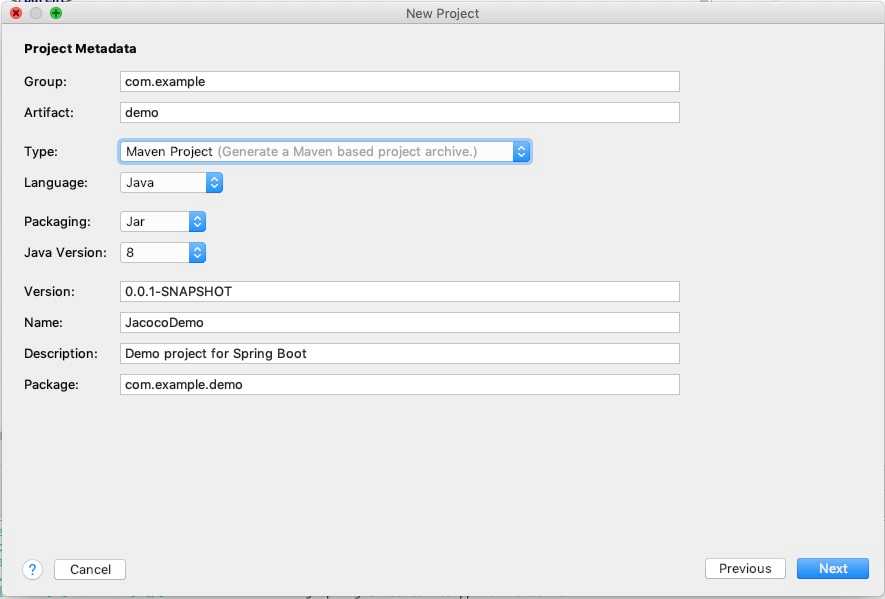Click the Name field containing JacocoDemo
Image resolution: width=885 pixels, height=599 pixels.
tap(400, 322)
